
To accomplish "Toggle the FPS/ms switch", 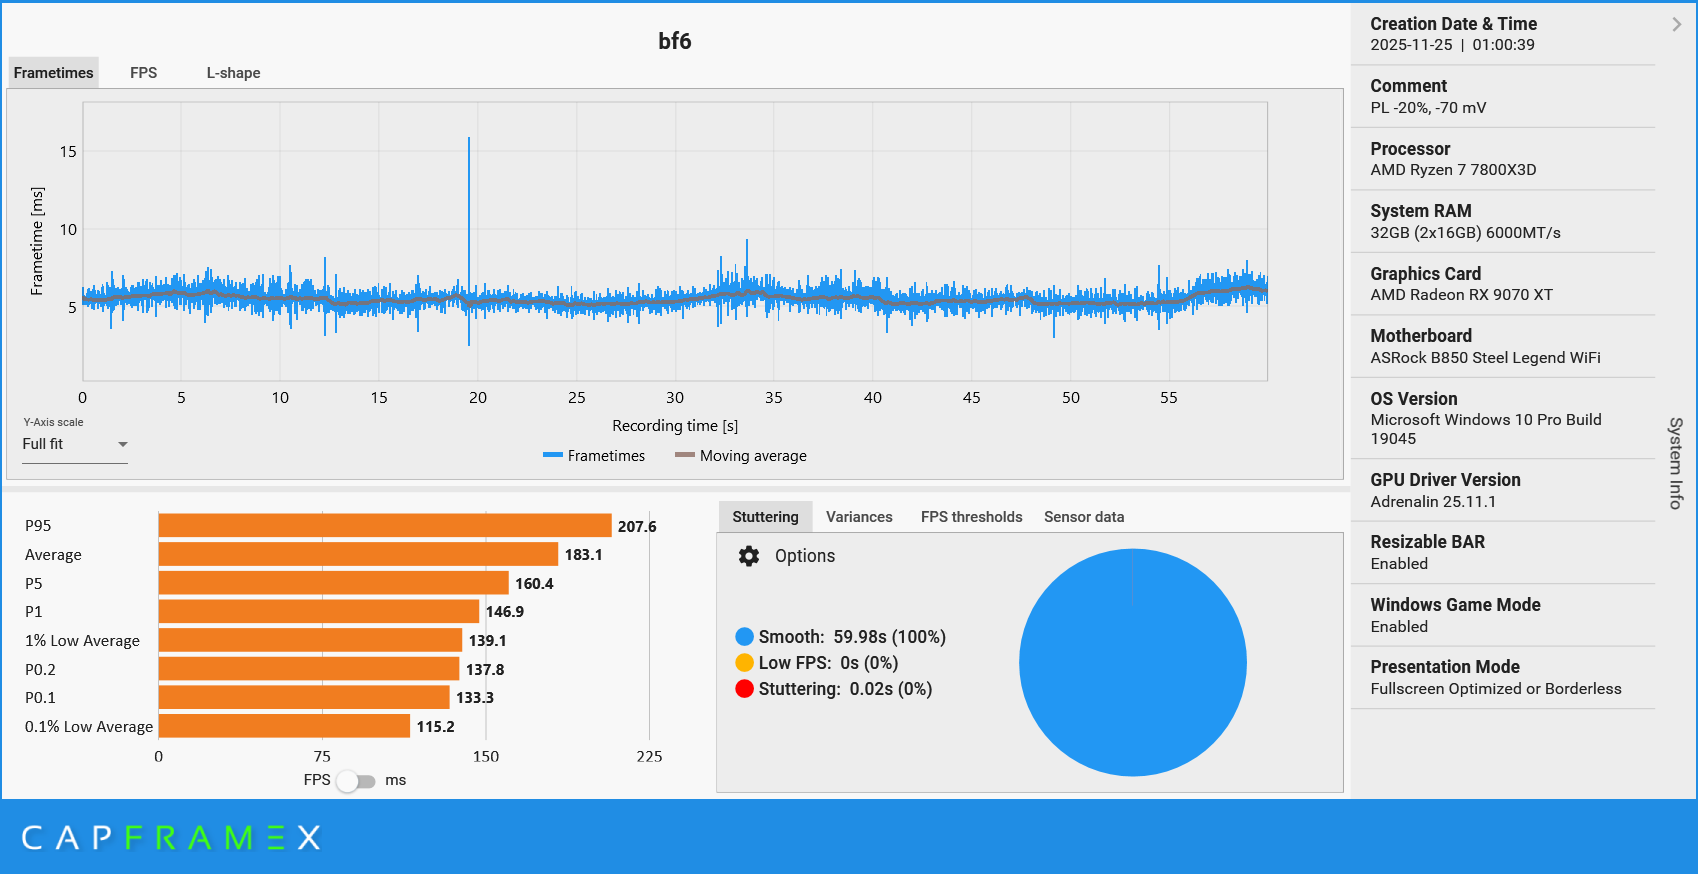I will click(x=356, y=781).
